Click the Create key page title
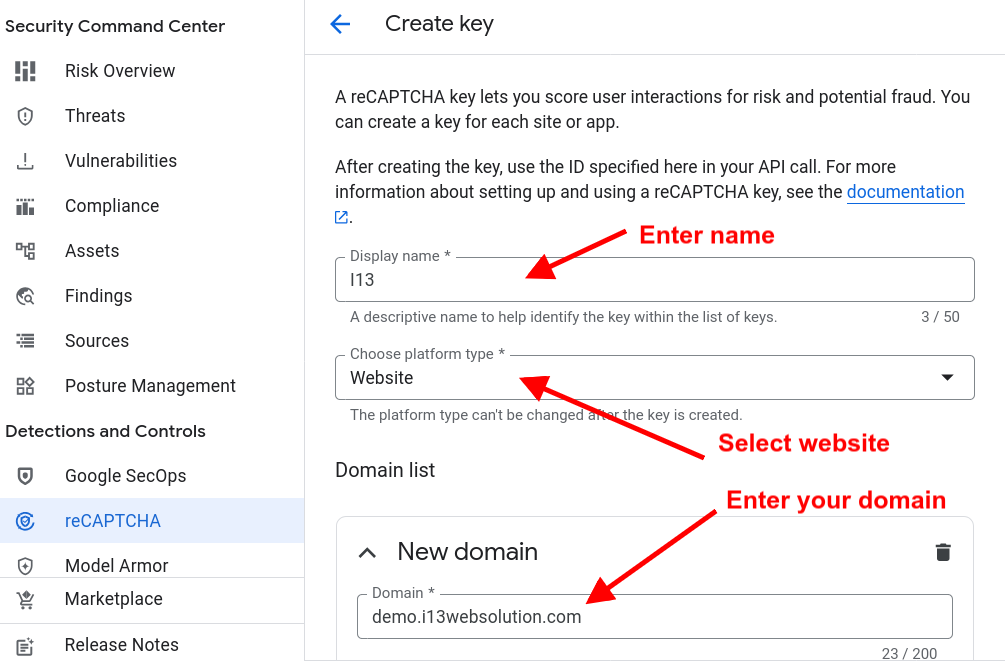Viewport: 1005px width, 661px height. pyautogui.click(x=439, y=24)
